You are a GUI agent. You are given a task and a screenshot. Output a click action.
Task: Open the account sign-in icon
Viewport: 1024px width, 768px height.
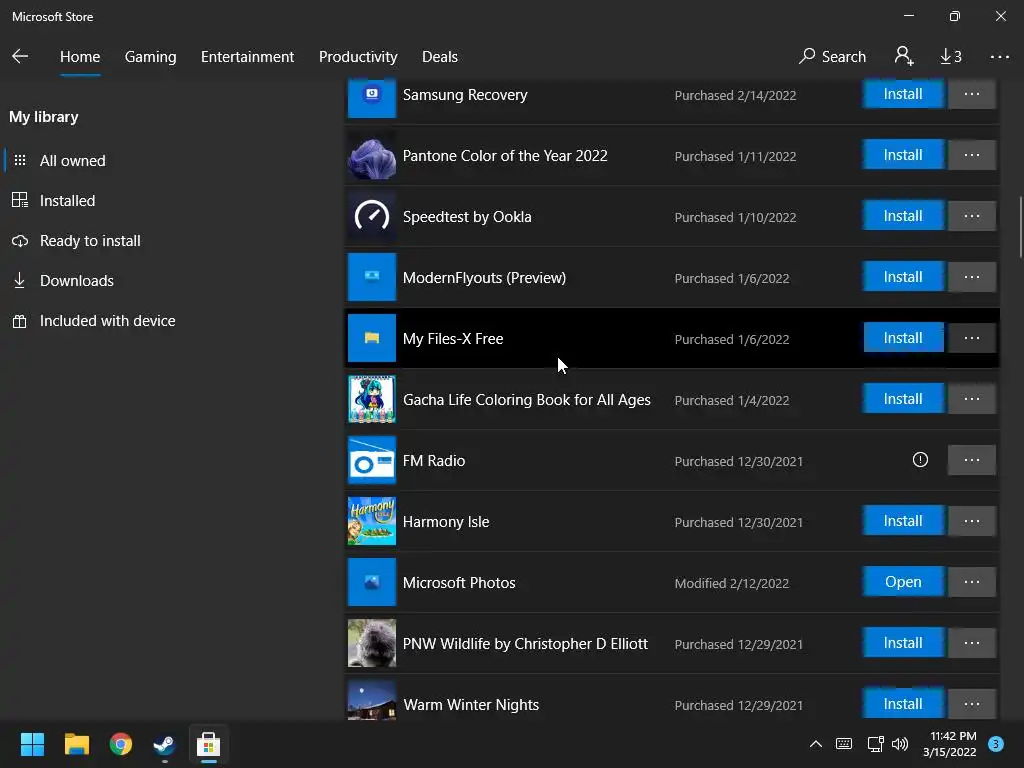coord(904,56)
